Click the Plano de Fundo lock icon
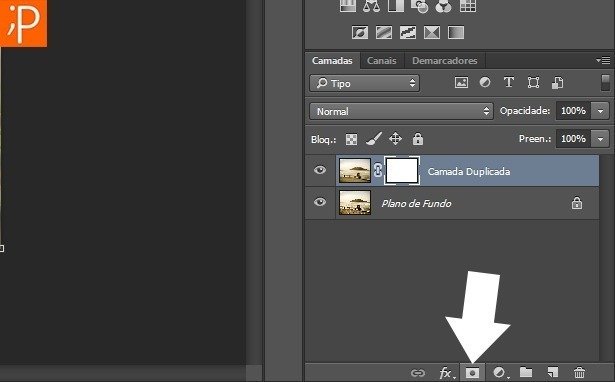 (577, 203)
